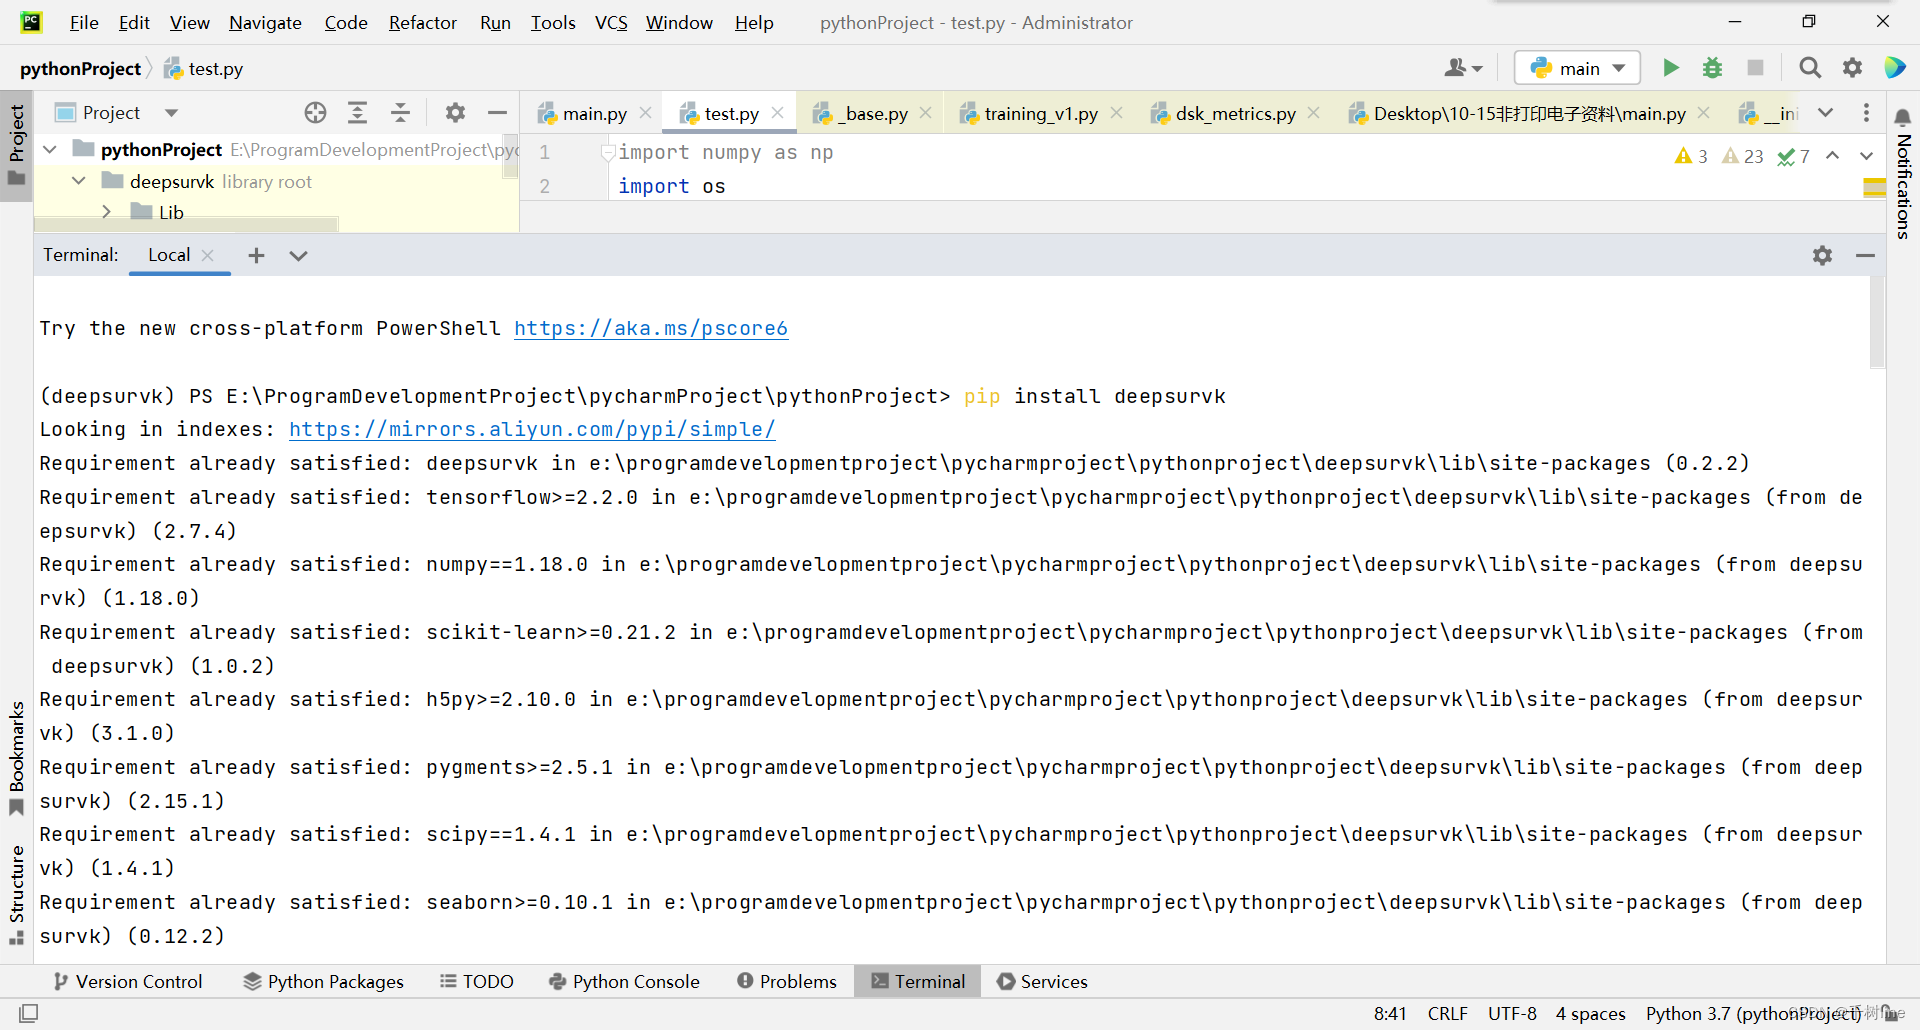Open Search Everywhere magnifier
The width and height of the screenshot is (1920, 1030).
click(1809, 68)
